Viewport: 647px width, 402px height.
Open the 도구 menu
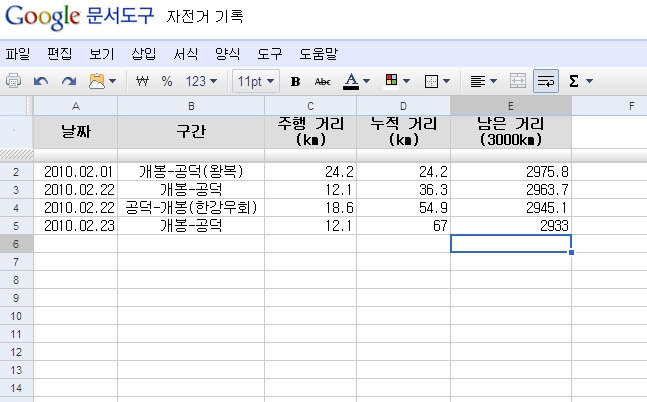(x=269, y=54)
